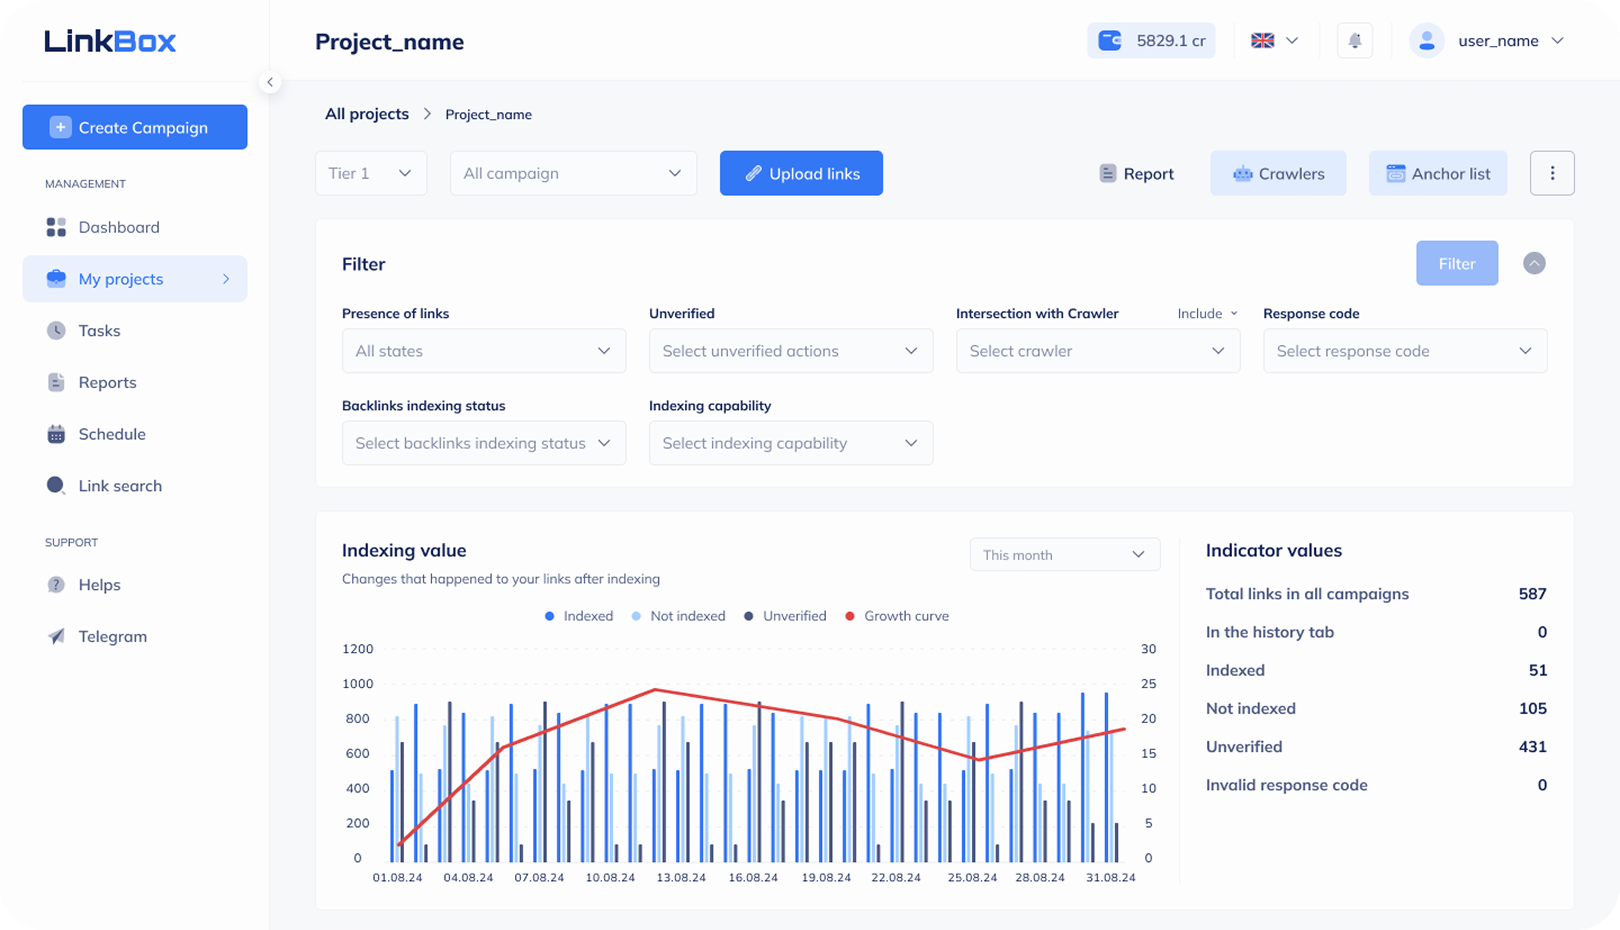1620x930 pixels.
Task: Open the This month period selector
Action: coord(1064,555)
